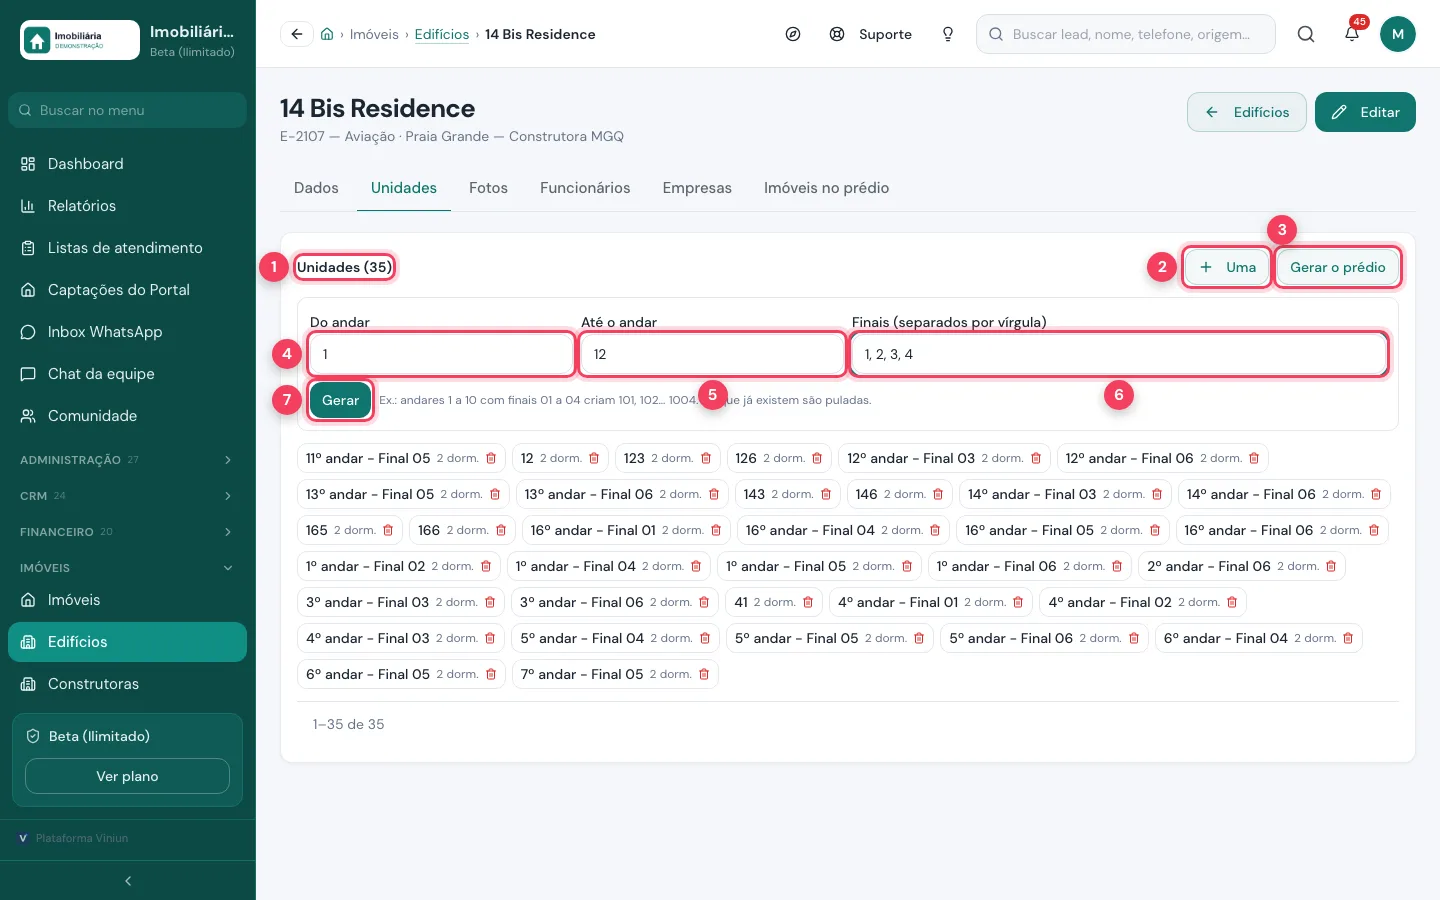Delete unit 166 trash icon

pos(501,530)
